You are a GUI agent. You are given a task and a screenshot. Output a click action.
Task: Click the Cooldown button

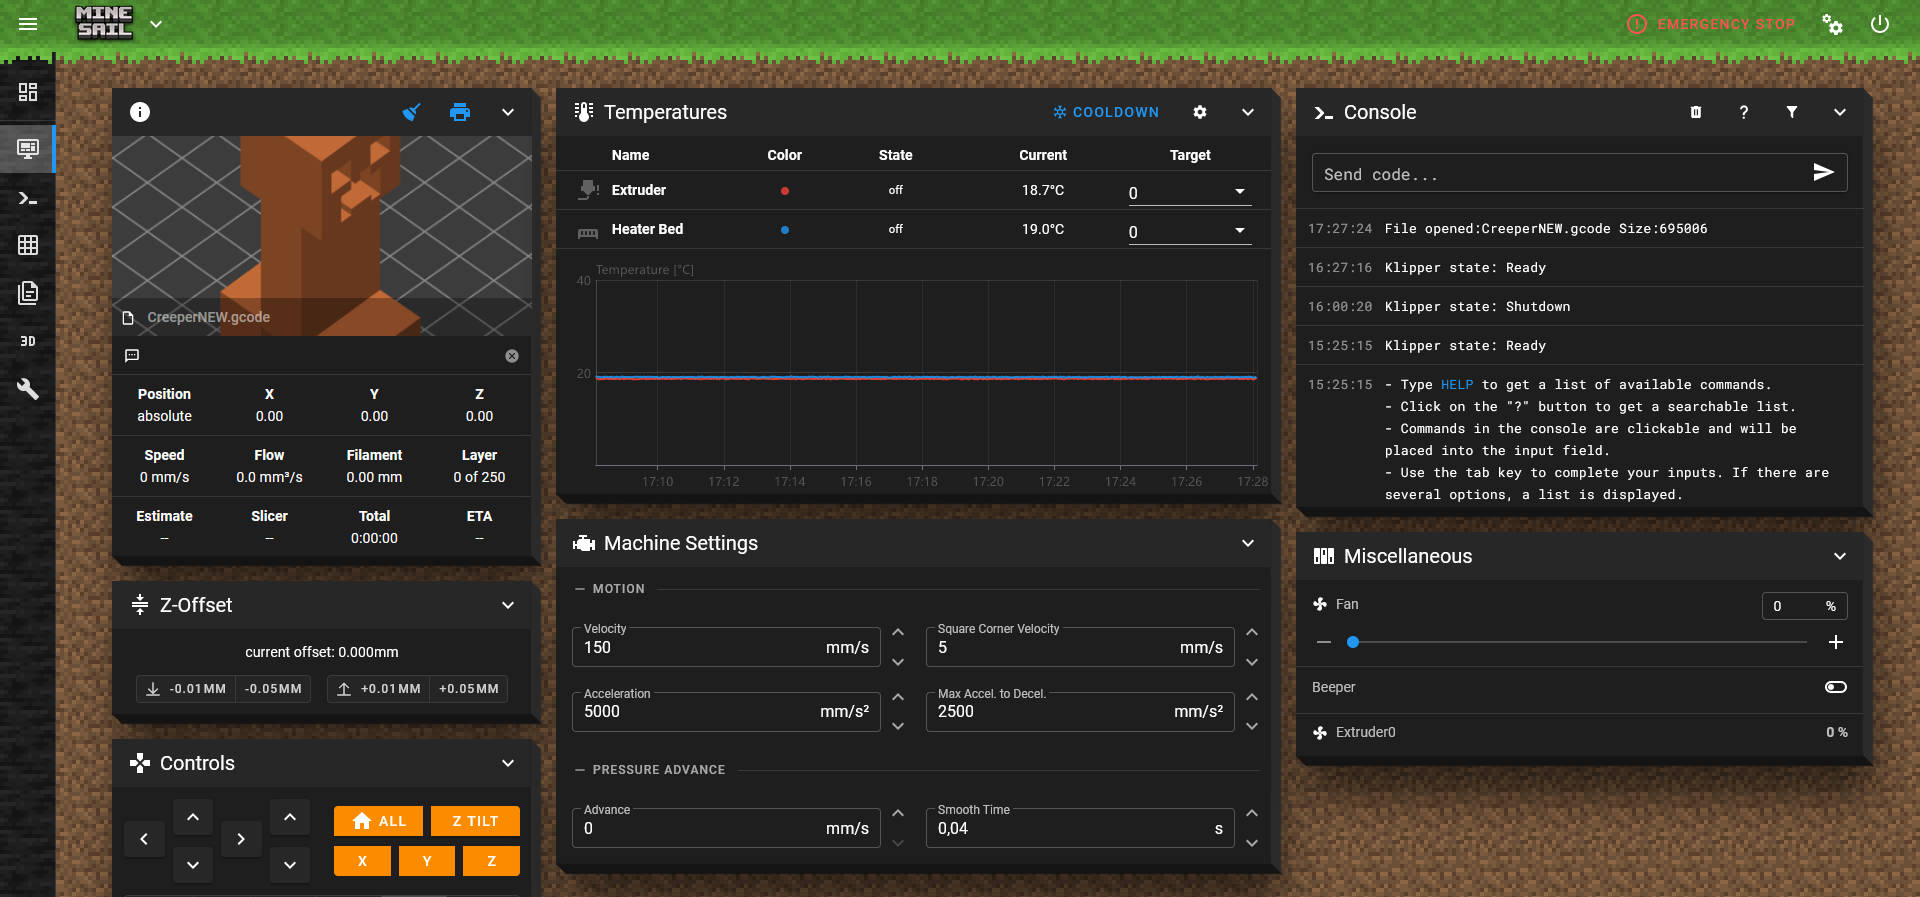pyautogui.click(x=1106, y=112)
